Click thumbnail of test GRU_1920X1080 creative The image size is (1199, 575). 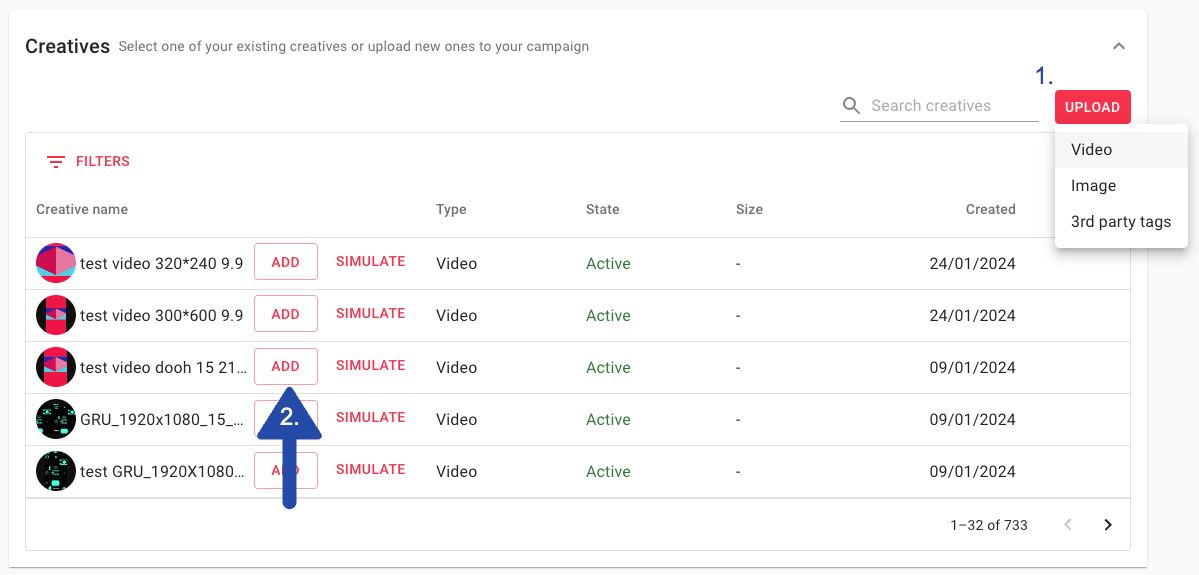coord(56,471)
